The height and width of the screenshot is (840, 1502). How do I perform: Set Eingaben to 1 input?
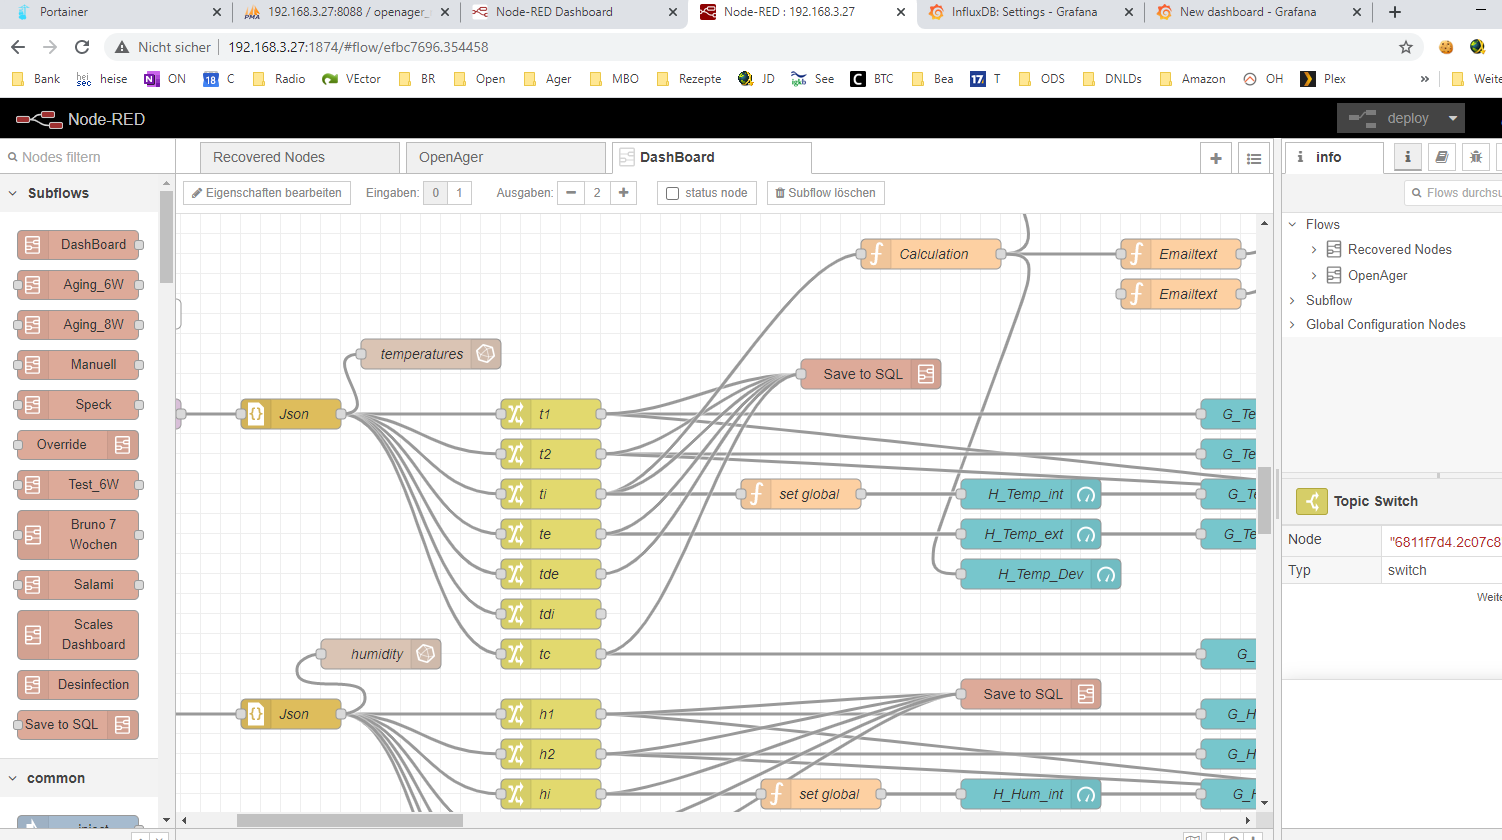[x=459, y=193]
